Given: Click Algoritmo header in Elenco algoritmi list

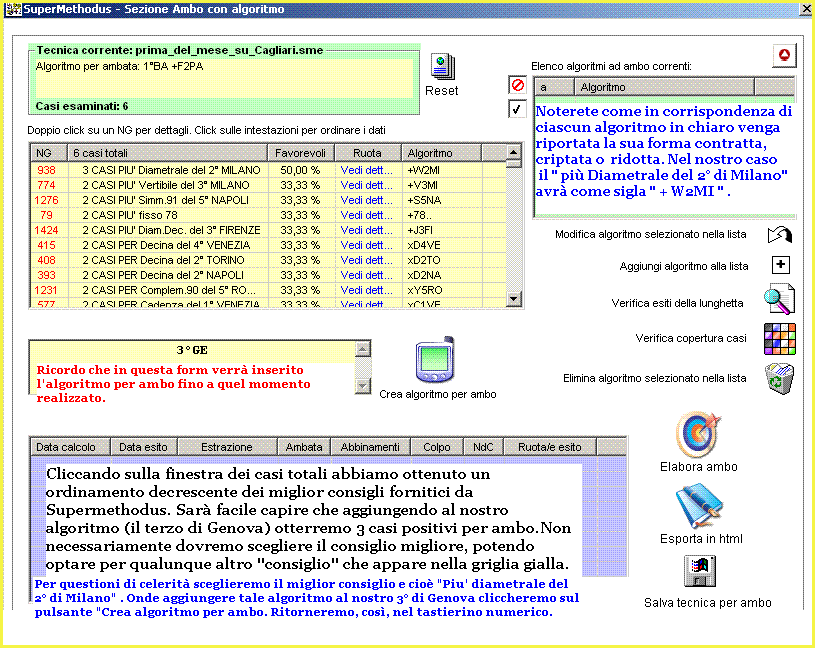Looking at the screenshot, I should (x=664, y=87).
